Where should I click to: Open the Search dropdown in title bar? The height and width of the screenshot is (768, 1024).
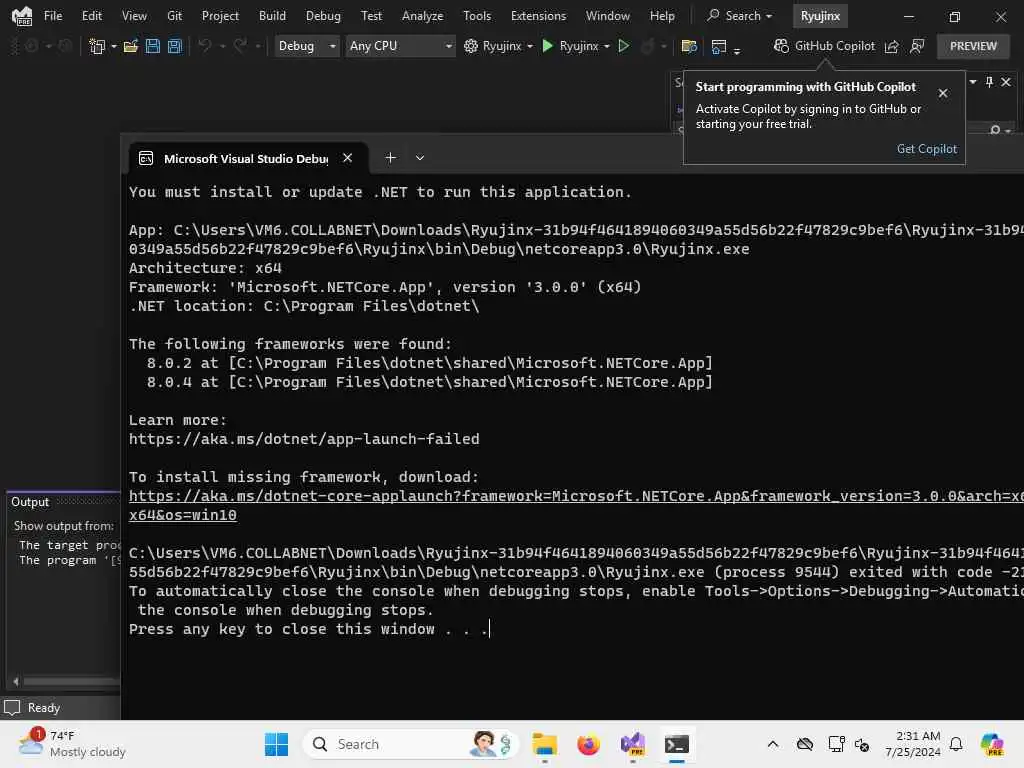(x=739, y=16)
